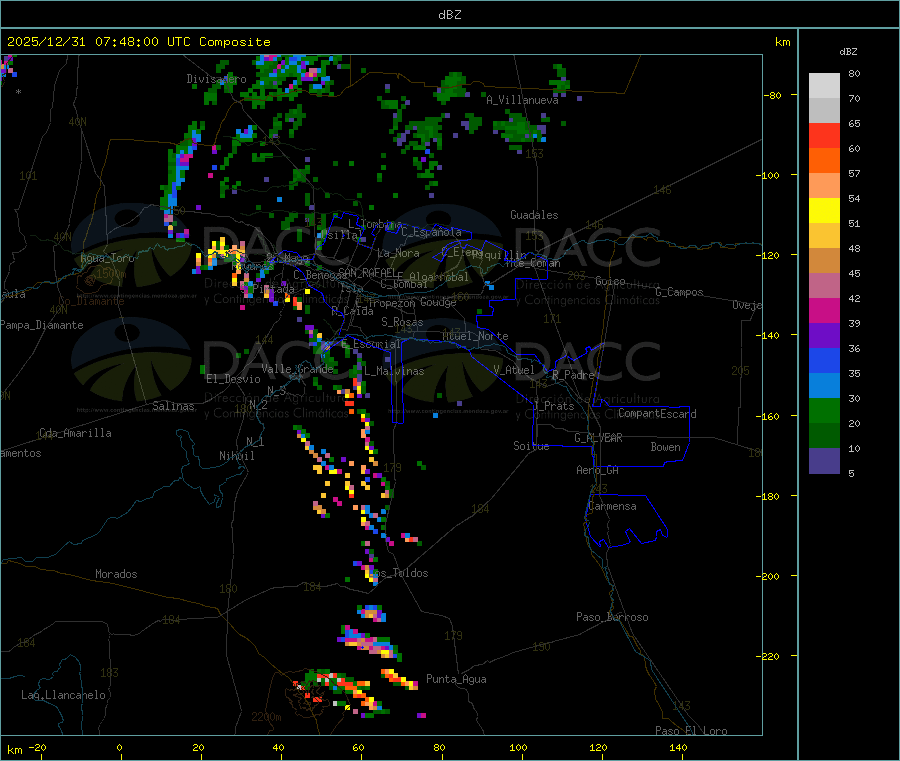Click the Lag.Llancanelo label

pos(63,695)
